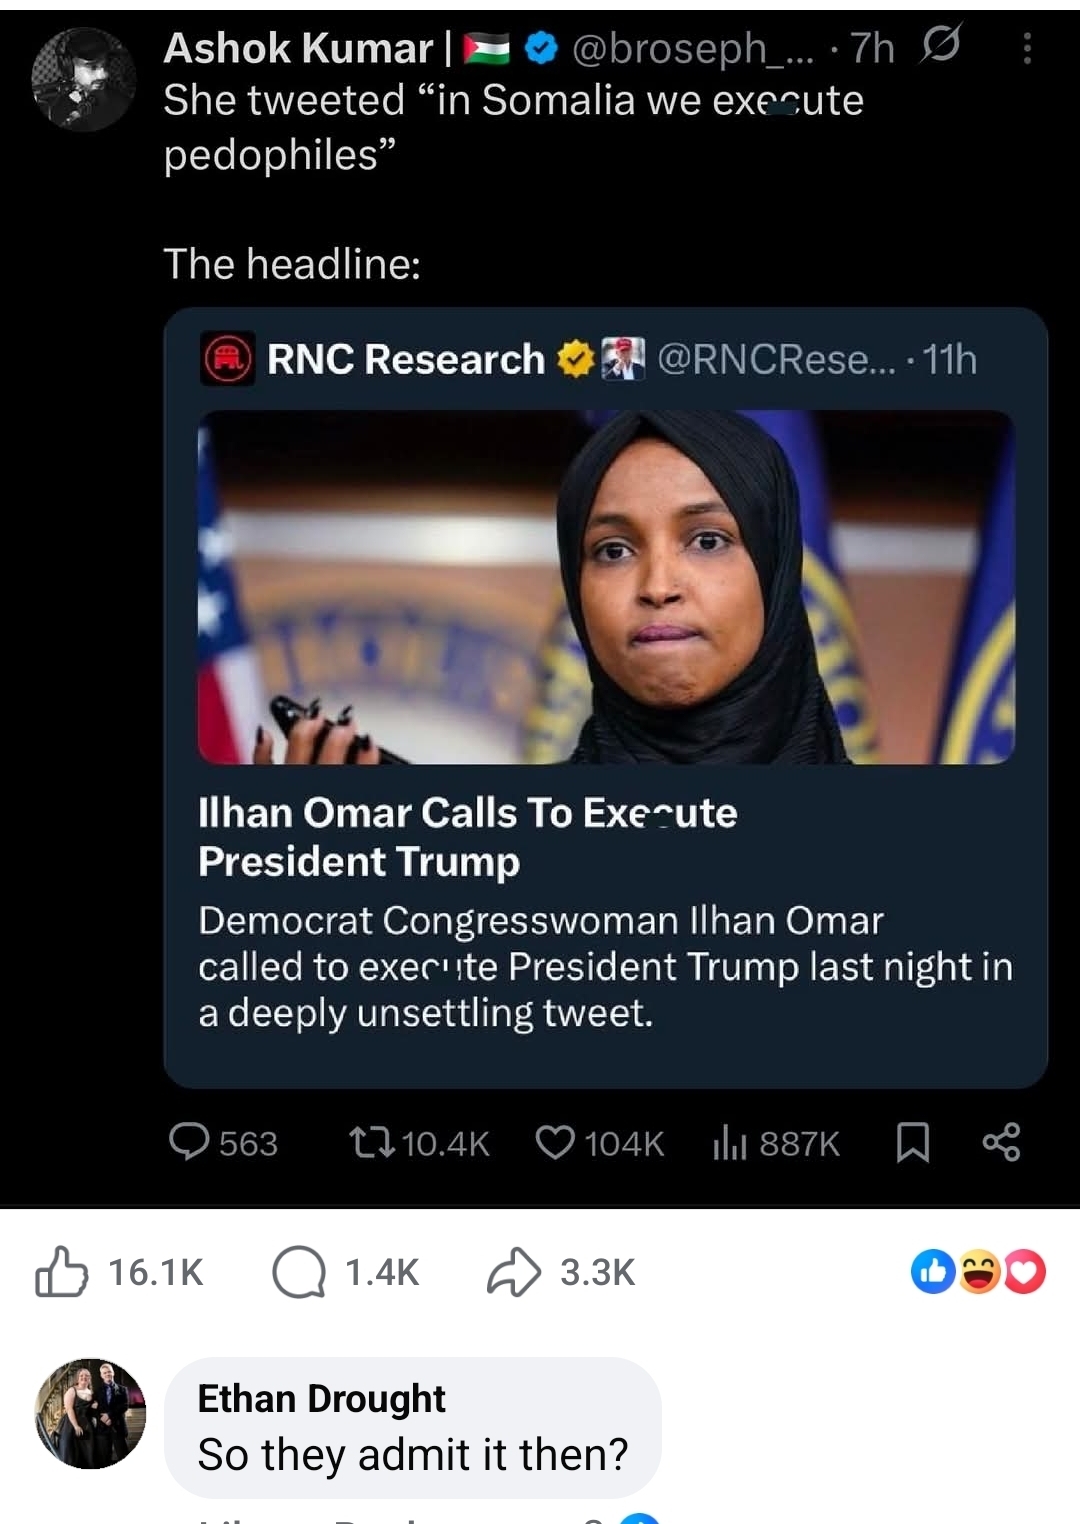Tap the RNC Research elephant avatar
The width and height of the screenshot is (1080, 1524).
tap(229, 359)
